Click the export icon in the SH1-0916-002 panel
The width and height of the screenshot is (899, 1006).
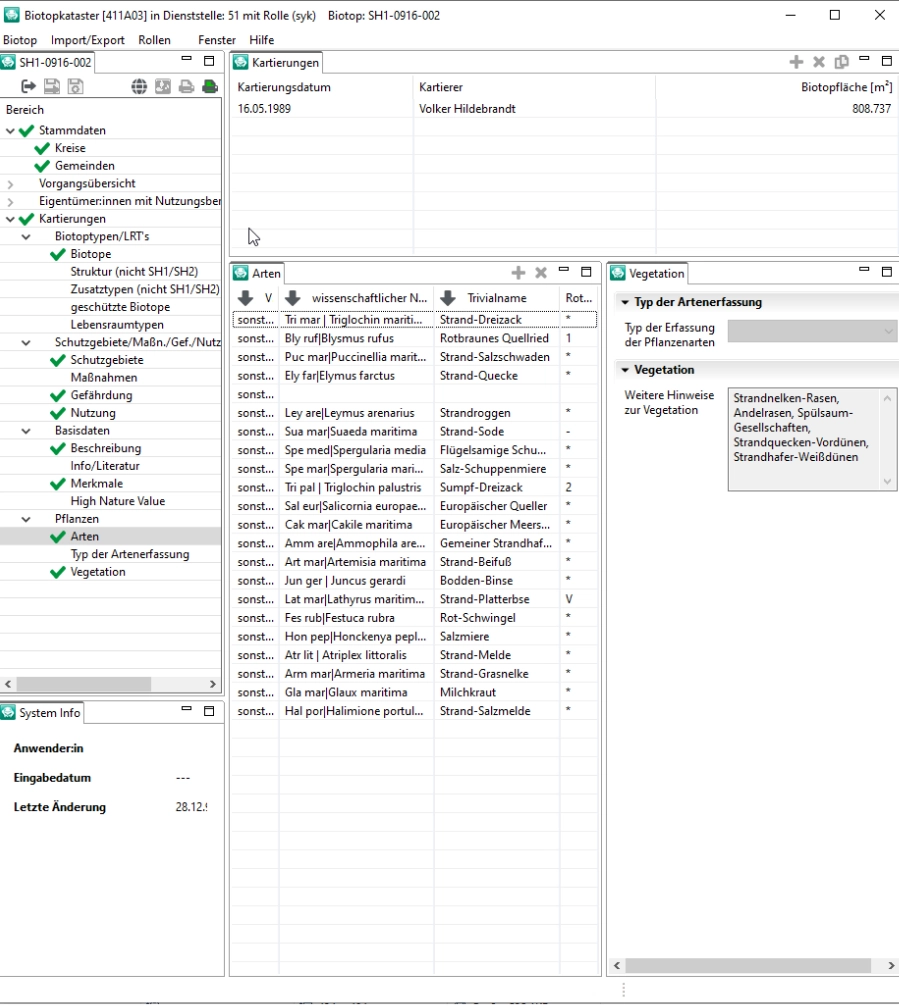click(28, 86)
